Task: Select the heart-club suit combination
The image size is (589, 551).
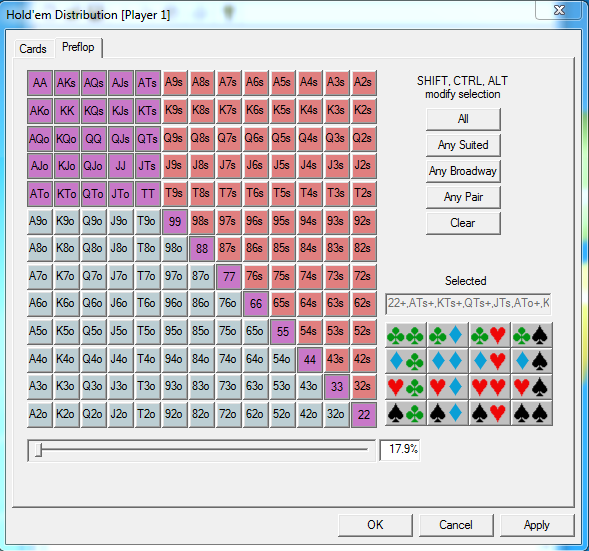Action: click(406, 387)
